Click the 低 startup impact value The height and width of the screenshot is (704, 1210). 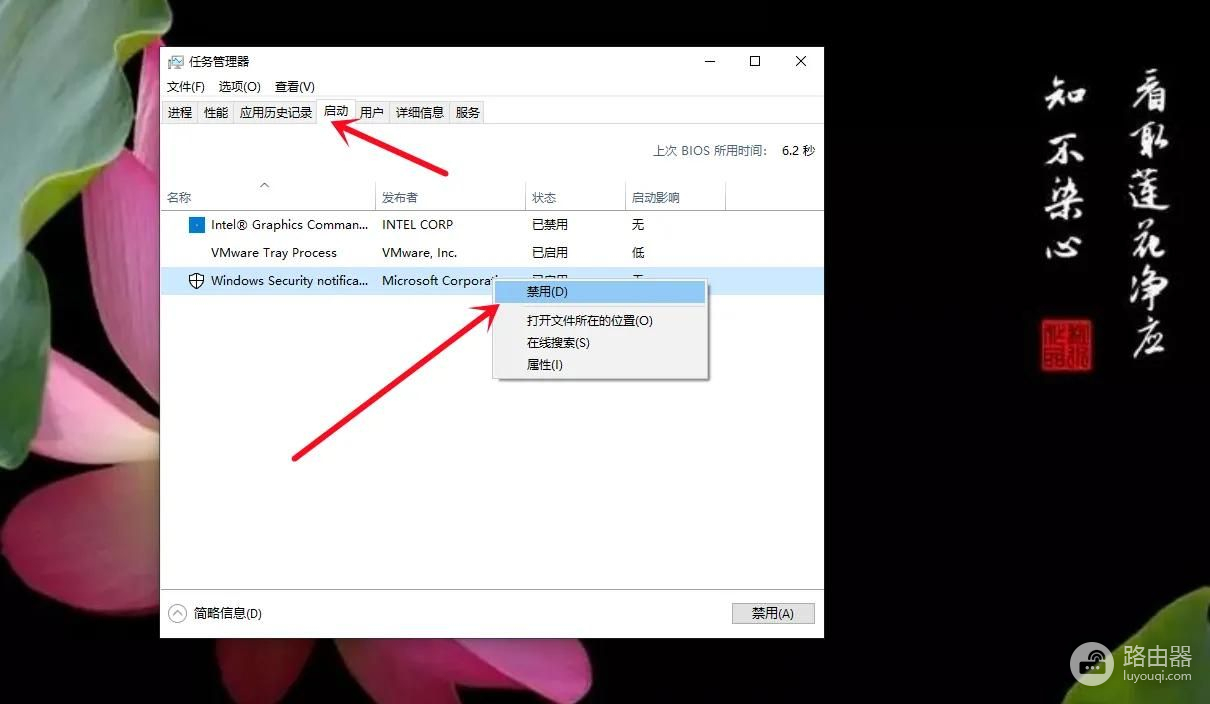638,253
